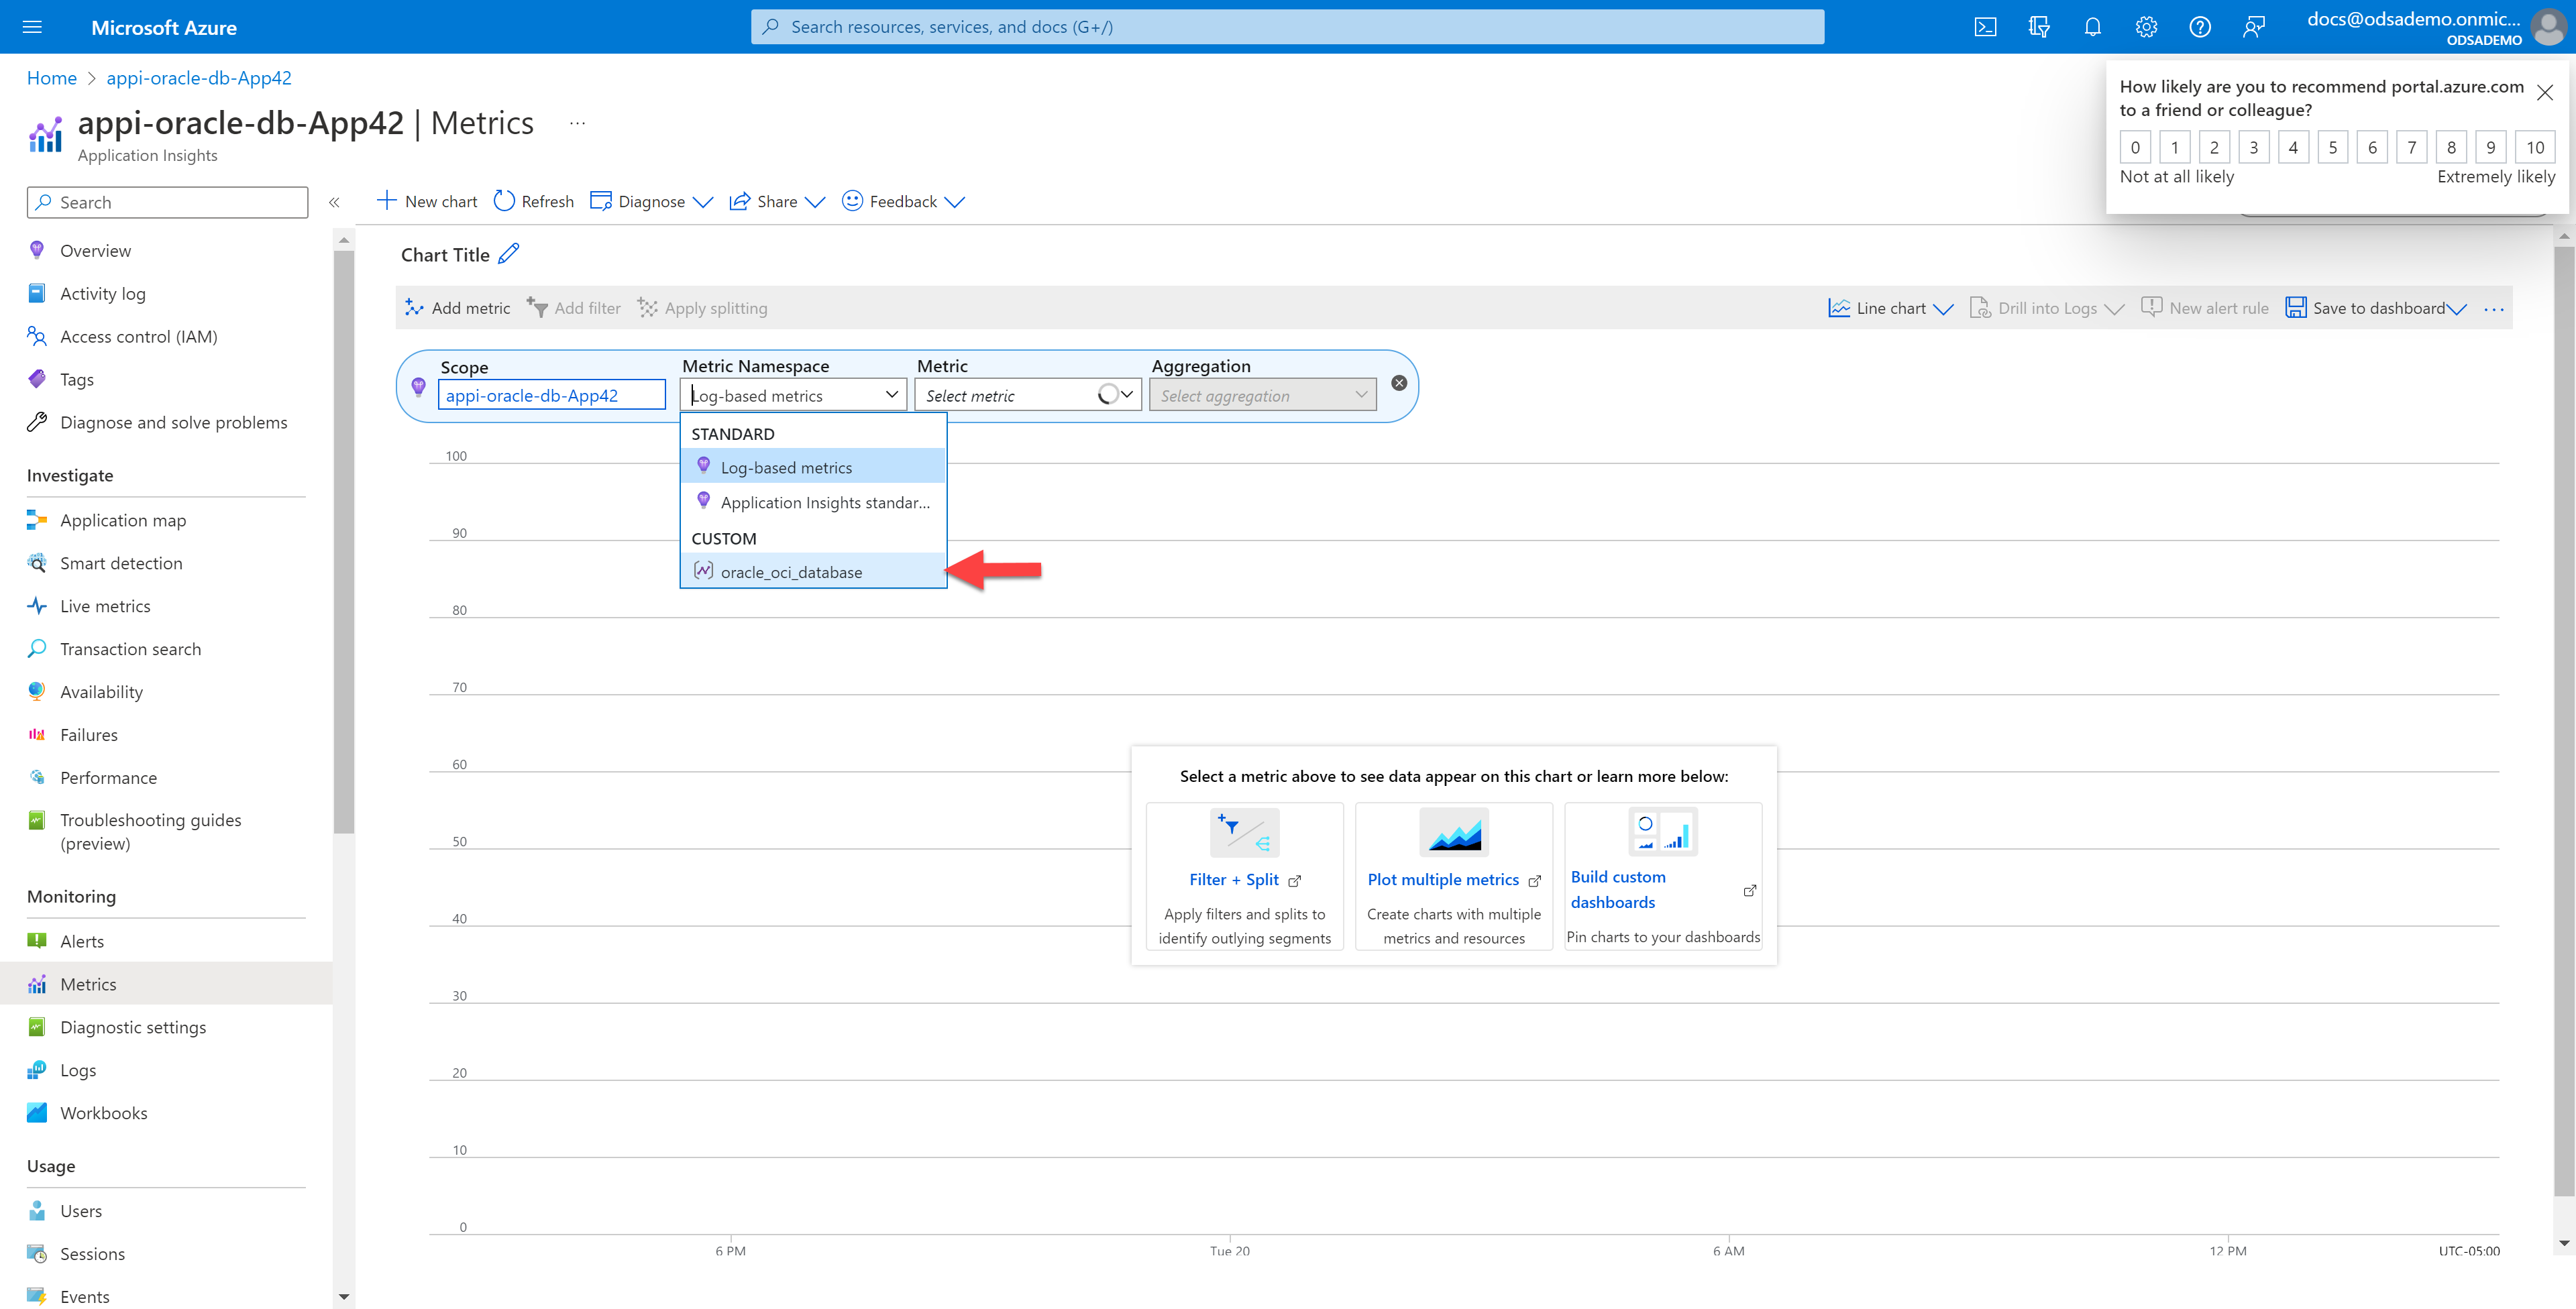
Task: Expand the Aggregation selector dropdown
Action: (1260, 396)
